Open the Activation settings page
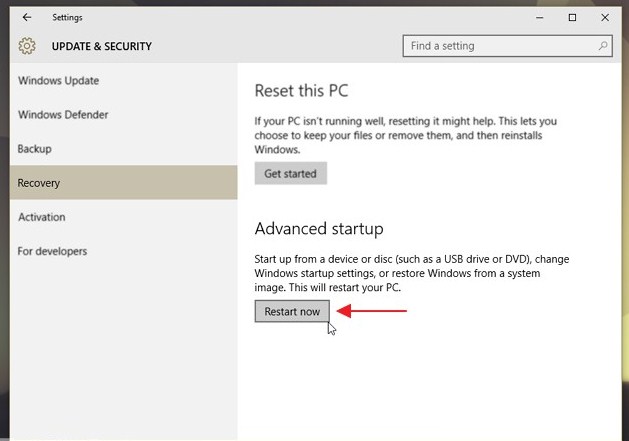Image resolution: width=629 pixels, height=441 pixels. (42, 217)
